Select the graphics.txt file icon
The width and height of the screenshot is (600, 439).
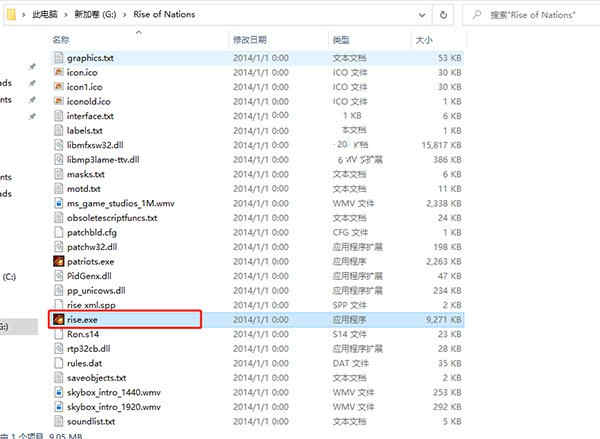tap(59, 58)
